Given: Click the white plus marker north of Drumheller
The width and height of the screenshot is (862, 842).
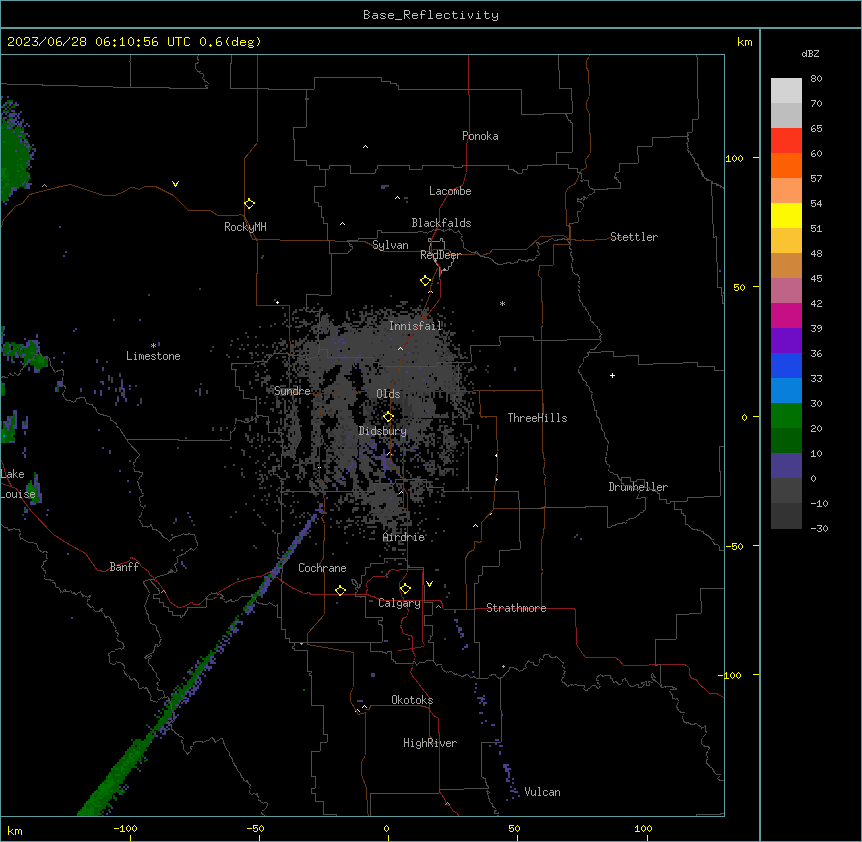Looking at the screenshot, I should tap(612, 375).
